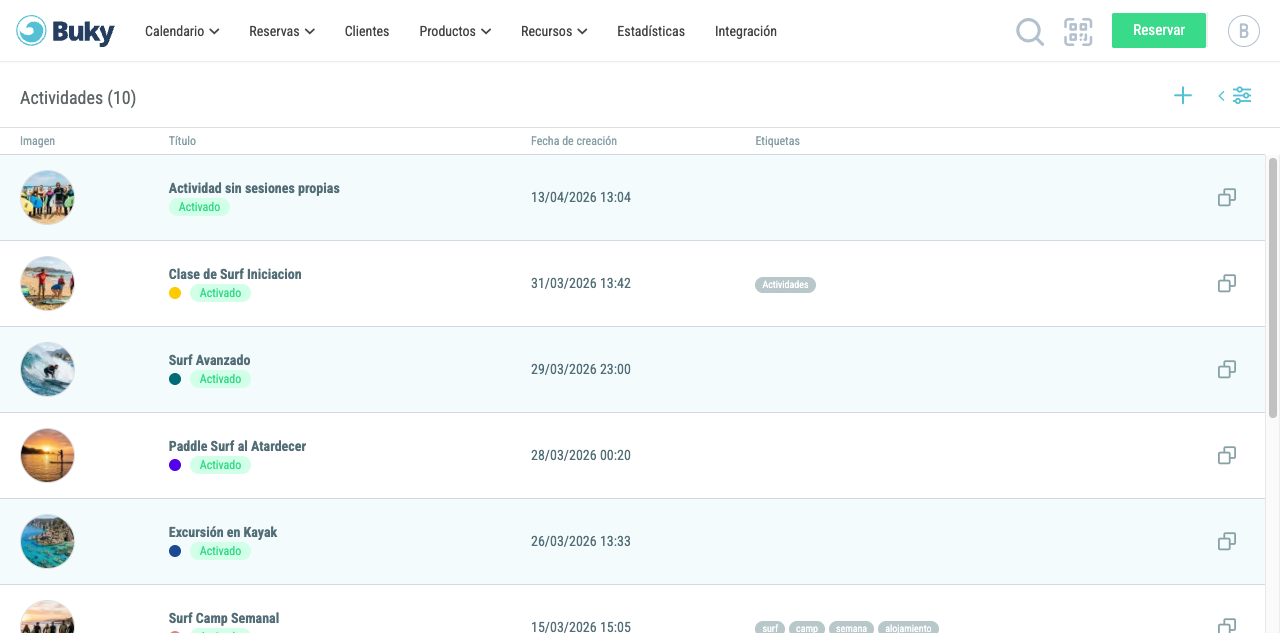This screenshot has height=633, width=1280.
Task: Open the search magnifier icon
Action: pos(1030,32)
